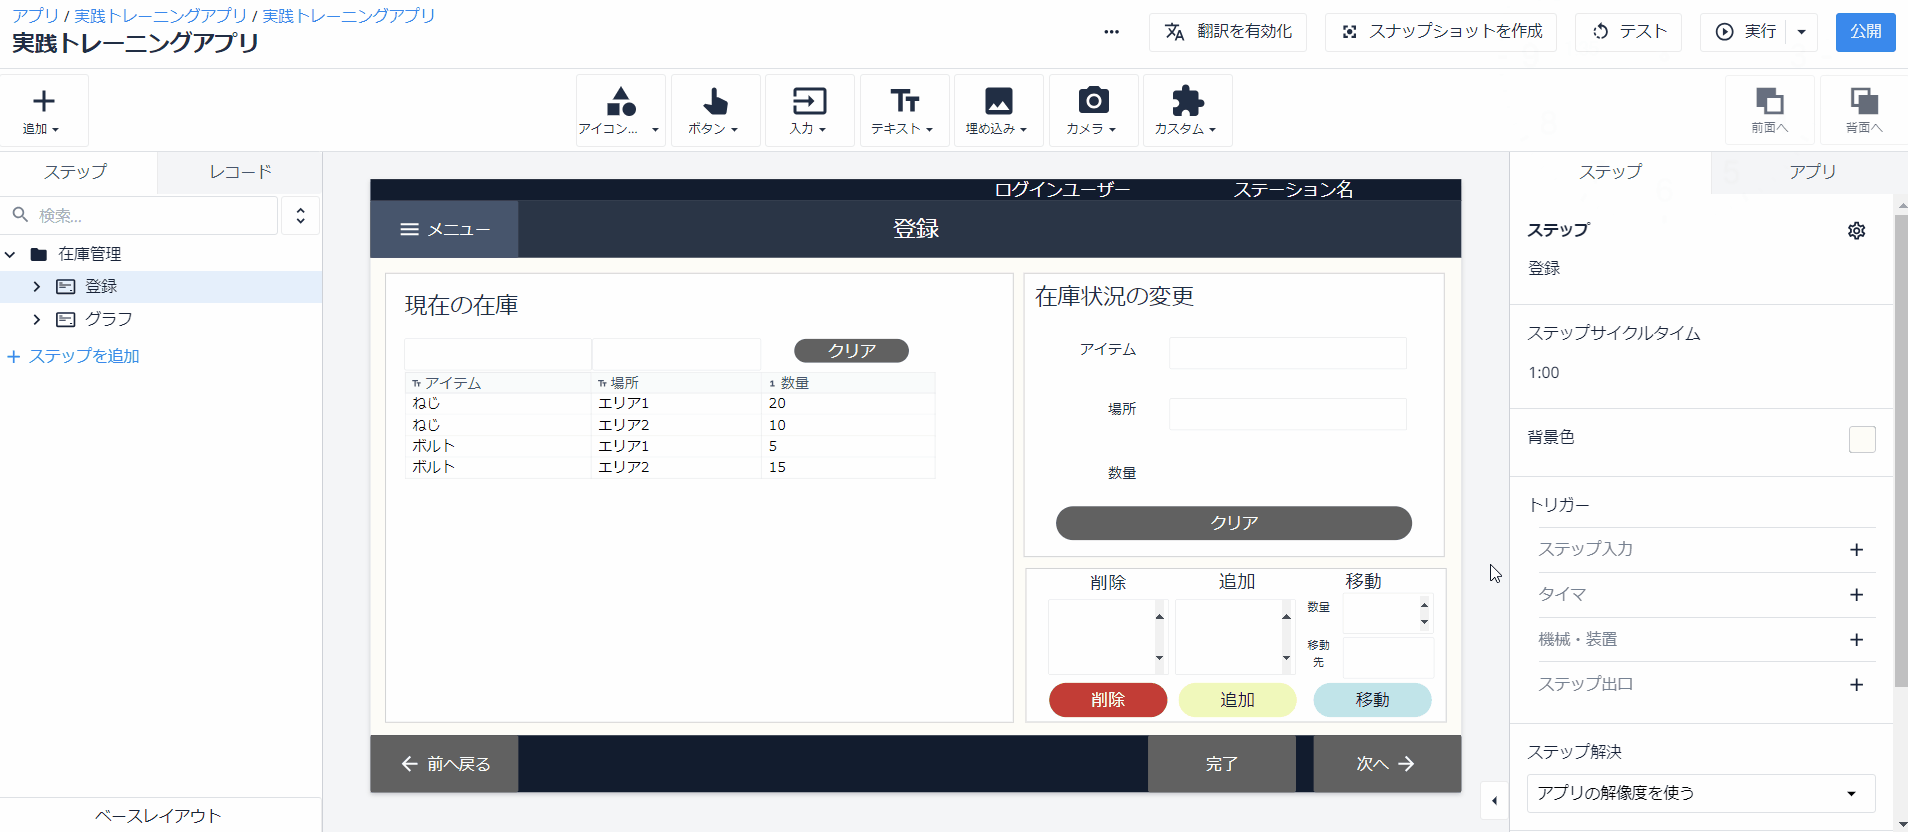This screenshot has height=832, width=1908.
Task: Click the red 削除 button on canvas
Action: pyautogui.click(x=1108, y=700)
